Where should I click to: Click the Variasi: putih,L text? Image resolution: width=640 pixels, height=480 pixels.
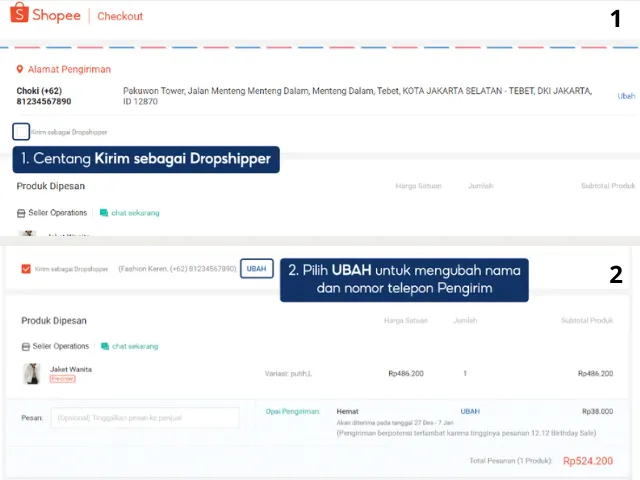pyautogui.click(x=288, y=373)
